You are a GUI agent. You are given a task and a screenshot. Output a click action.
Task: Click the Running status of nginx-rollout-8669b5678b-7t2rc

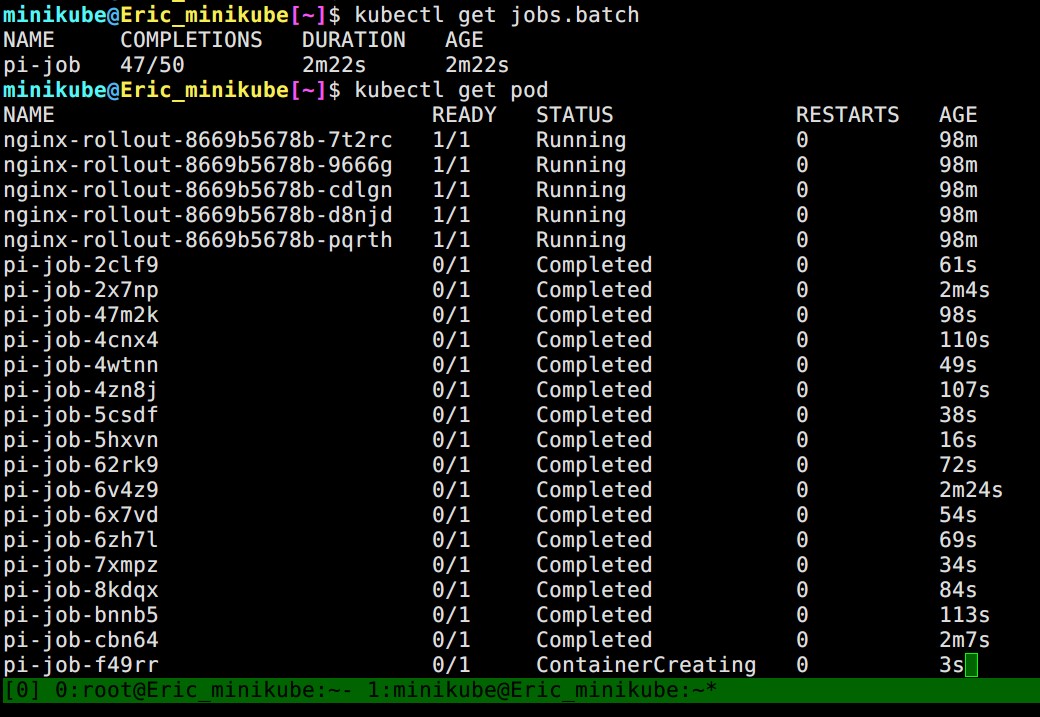pos(581,140)
